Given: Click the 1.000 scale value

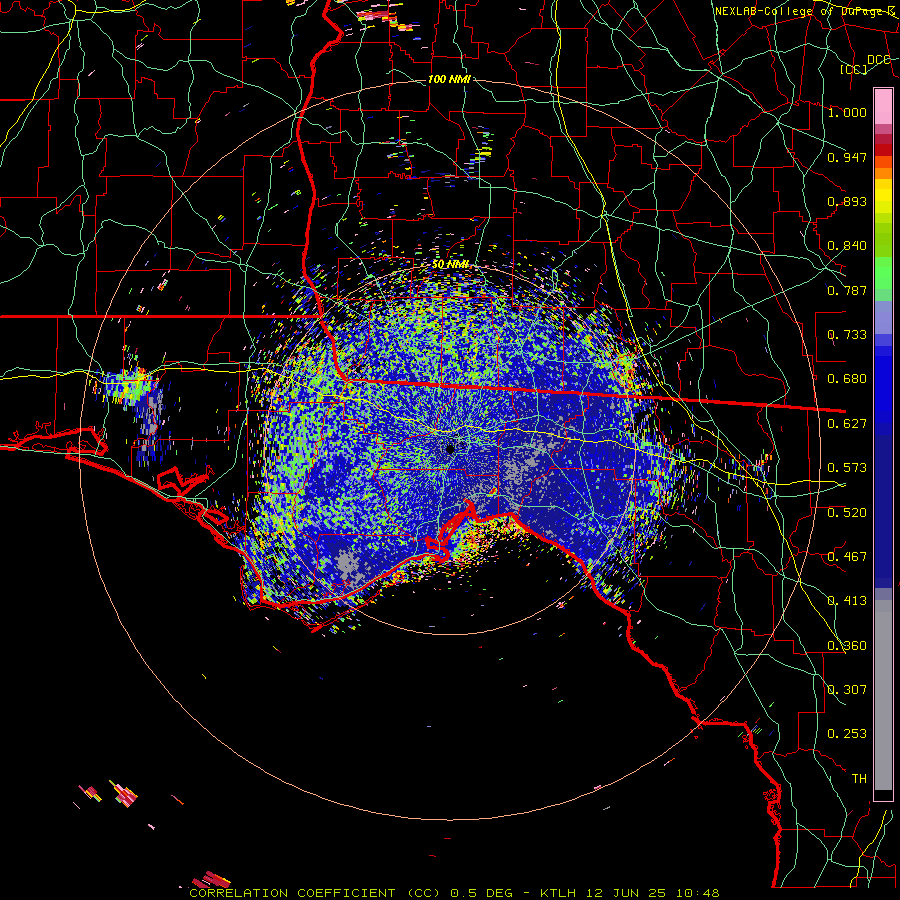Looking at the screenshot, I should pyautogui.click(x=847, y=112).
